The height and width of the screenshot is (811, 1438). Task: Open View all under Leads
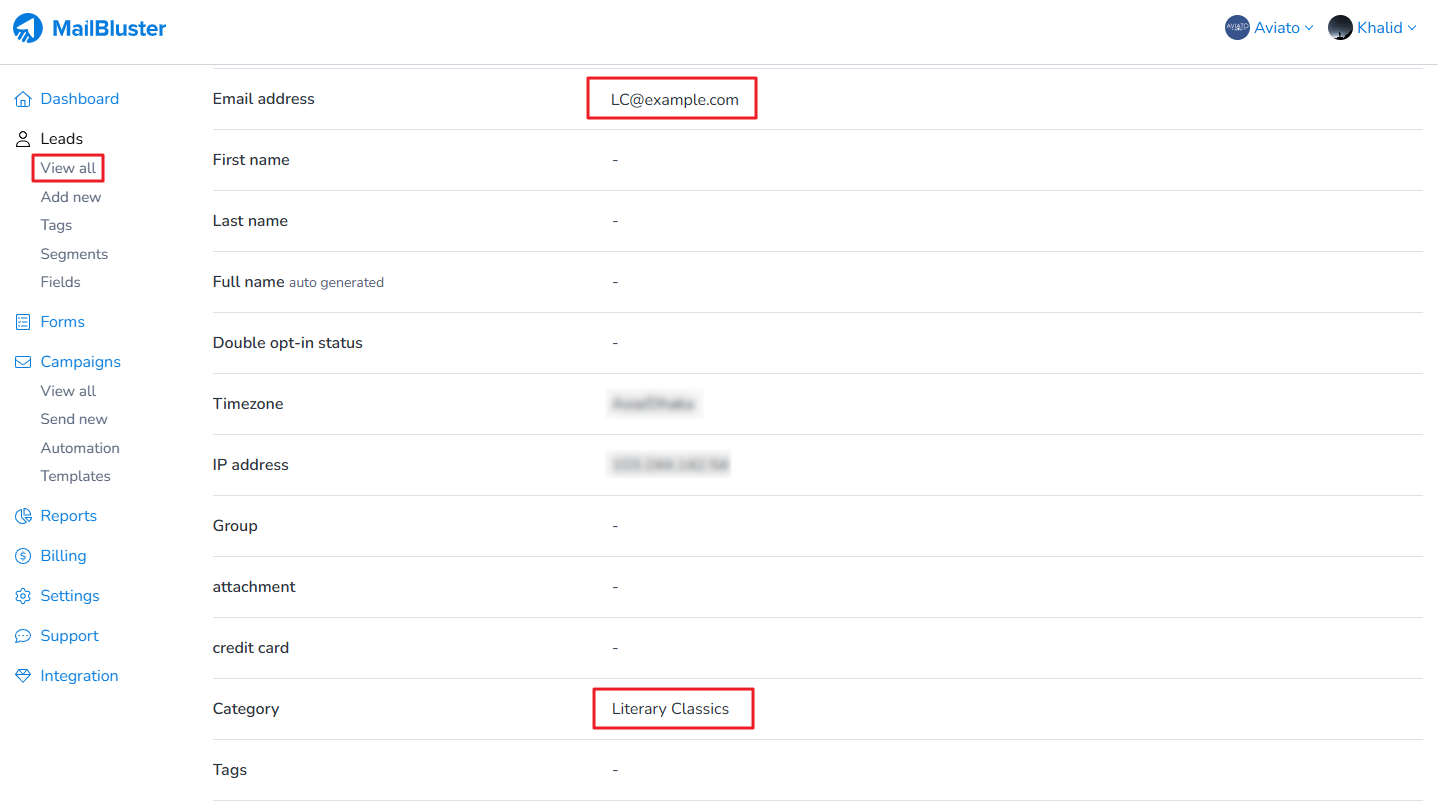tap(68, 168)
